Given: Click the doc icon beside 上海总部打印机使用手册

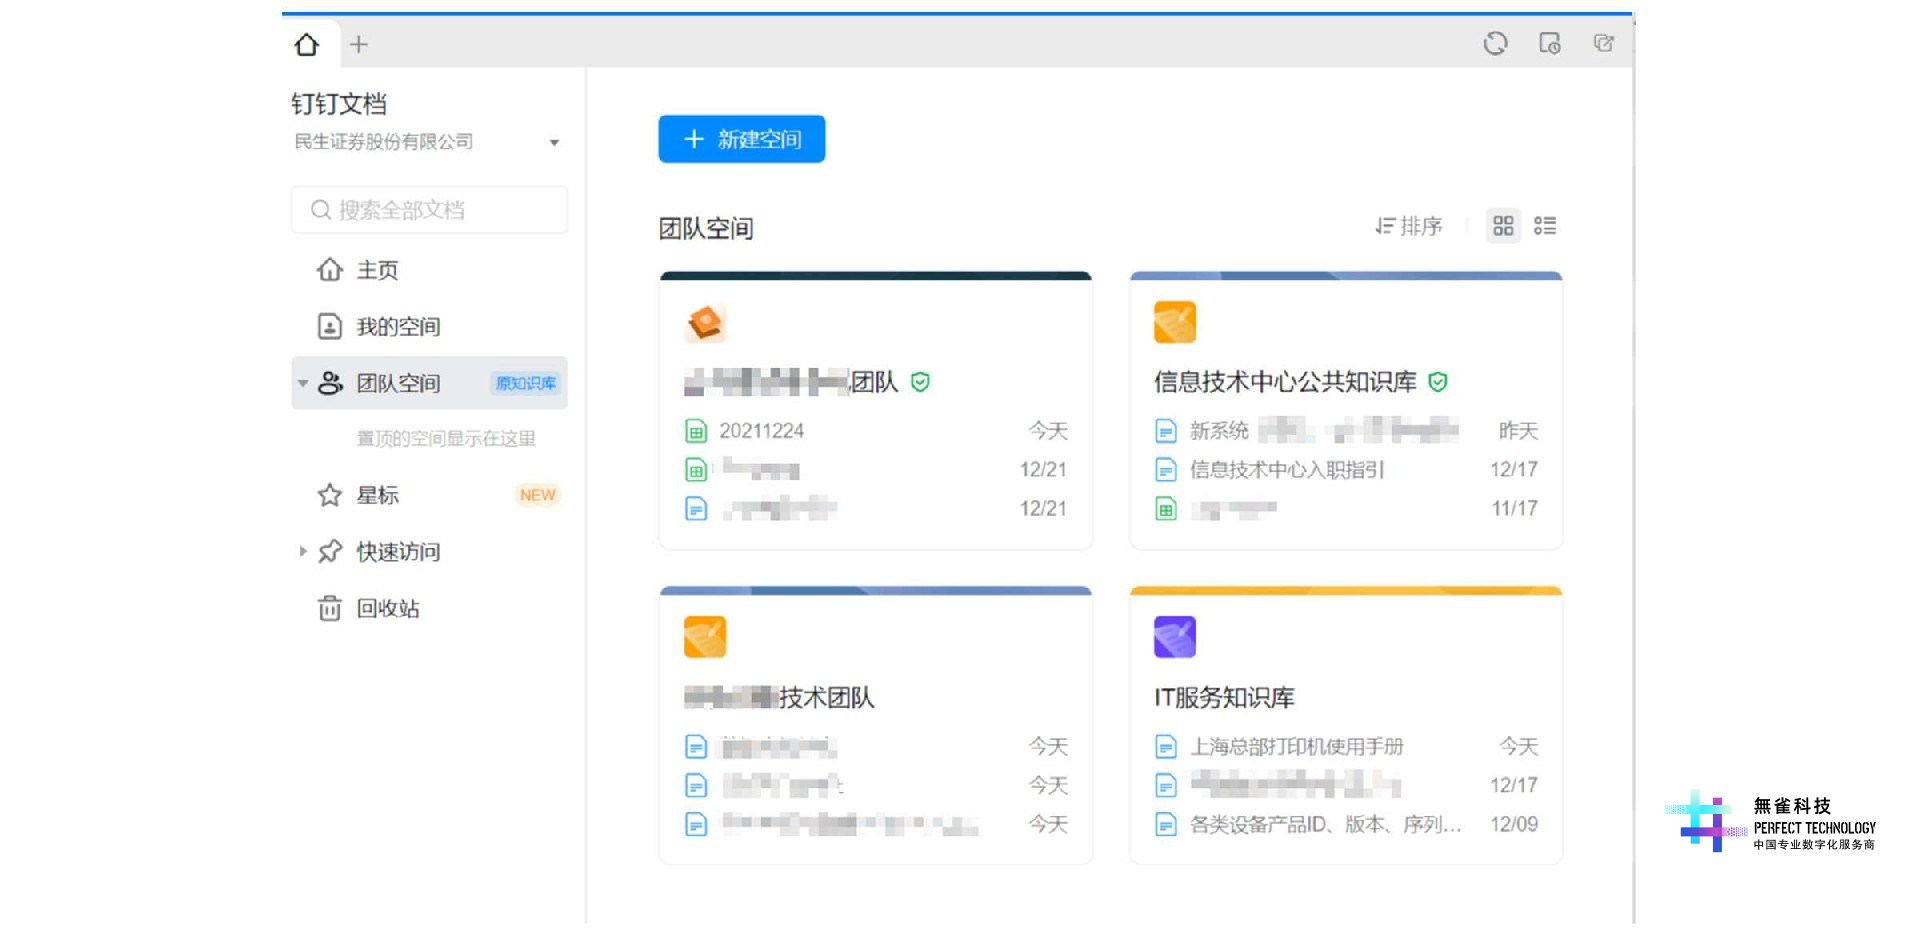Looking at the screenshot, I should [1166, 747].
